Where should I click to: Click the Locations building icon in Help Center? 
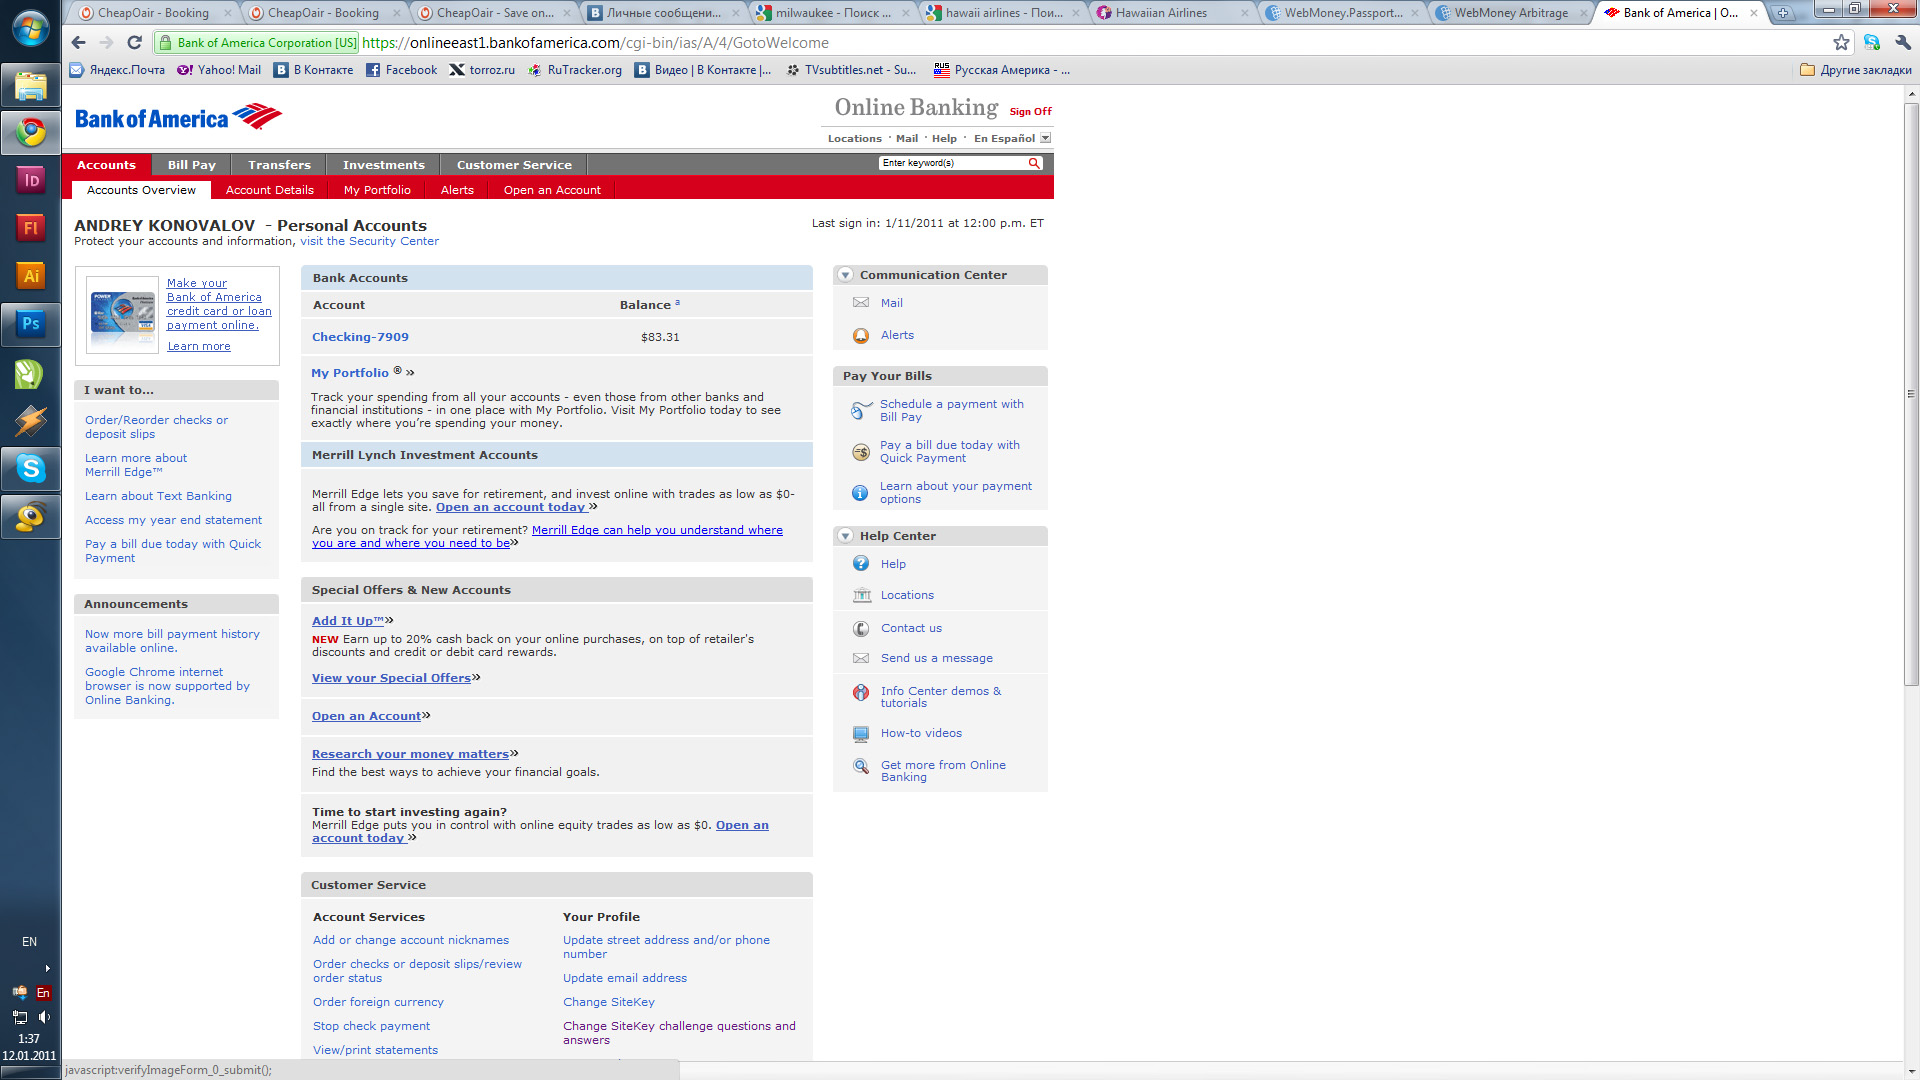coord(861,596)
